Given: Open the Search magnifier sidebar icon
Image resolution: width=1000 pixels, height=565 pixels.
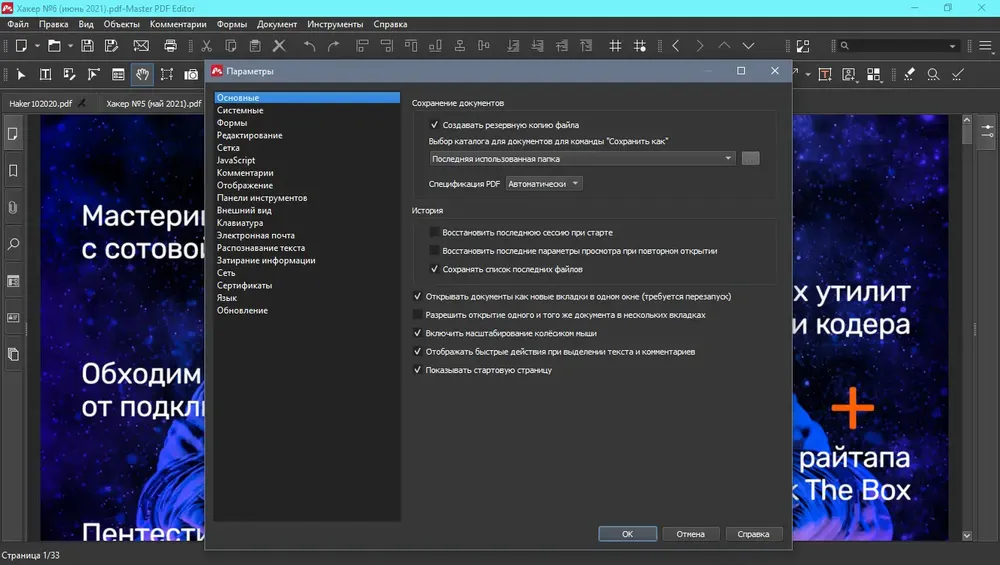Looking at the screenshot, I should coord(13,244).
